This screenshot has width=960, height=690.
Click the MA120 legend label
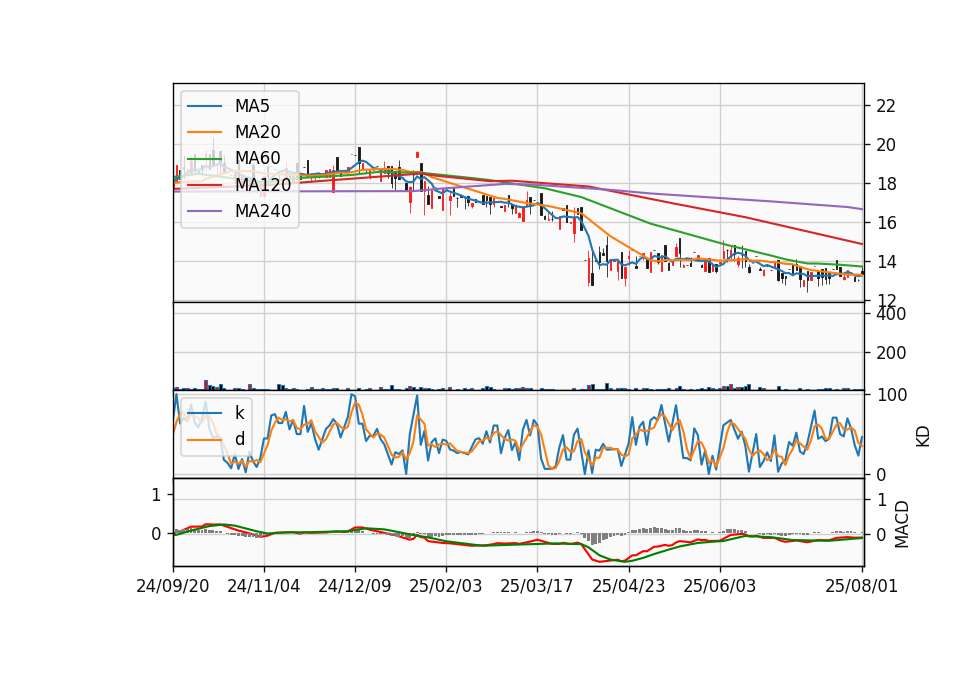point(263,184)
